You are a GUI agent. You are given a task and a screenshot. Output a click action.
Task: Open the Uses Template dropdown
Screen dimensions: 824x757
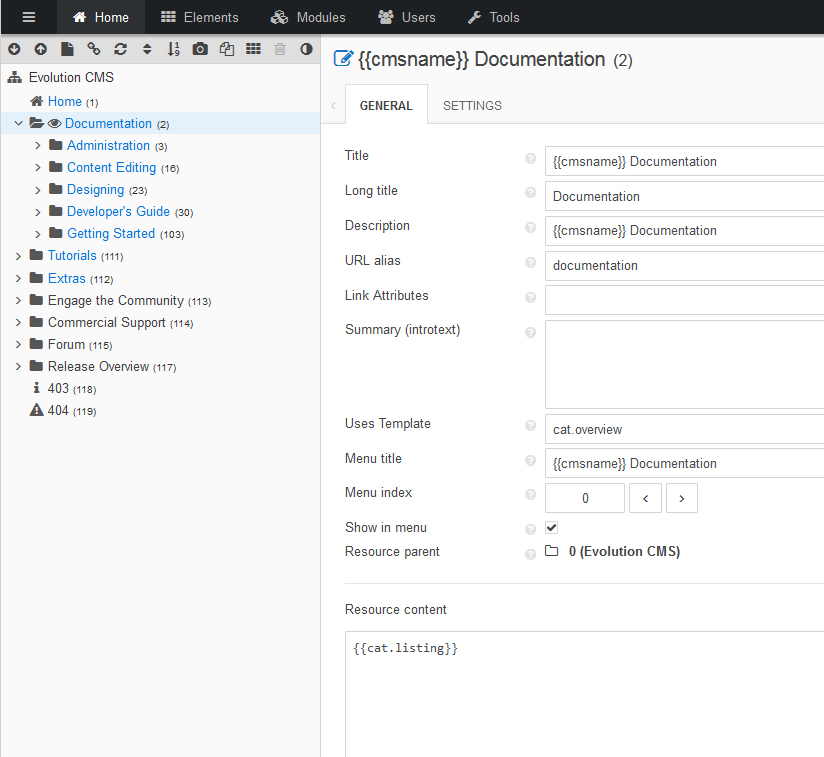[x=684, y=429]
